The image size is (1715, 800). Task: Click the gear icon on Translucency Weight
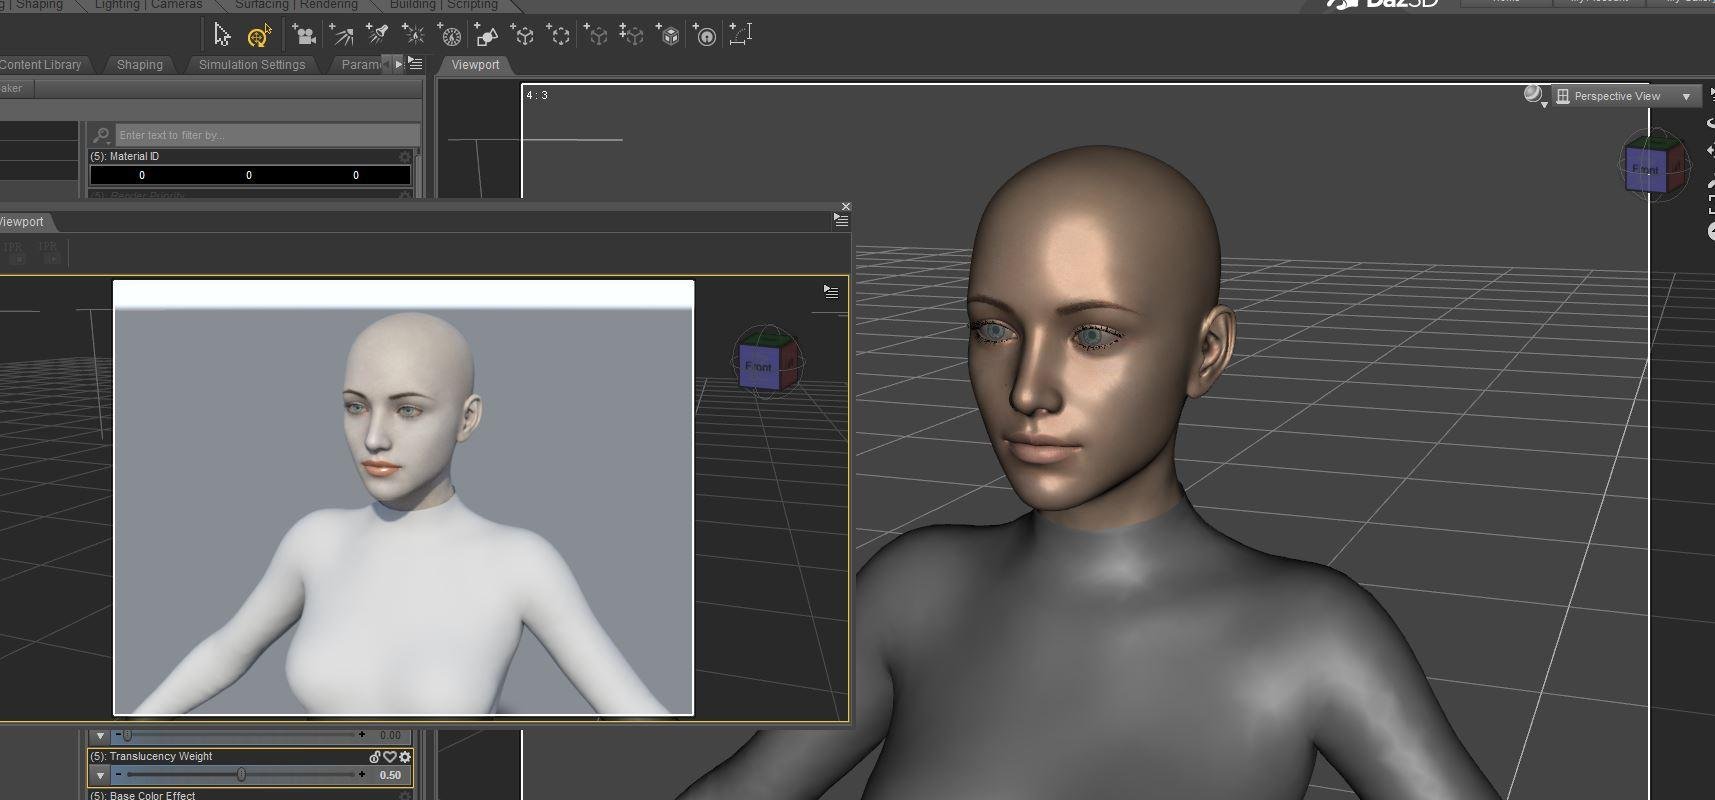[x=405, y=757]
